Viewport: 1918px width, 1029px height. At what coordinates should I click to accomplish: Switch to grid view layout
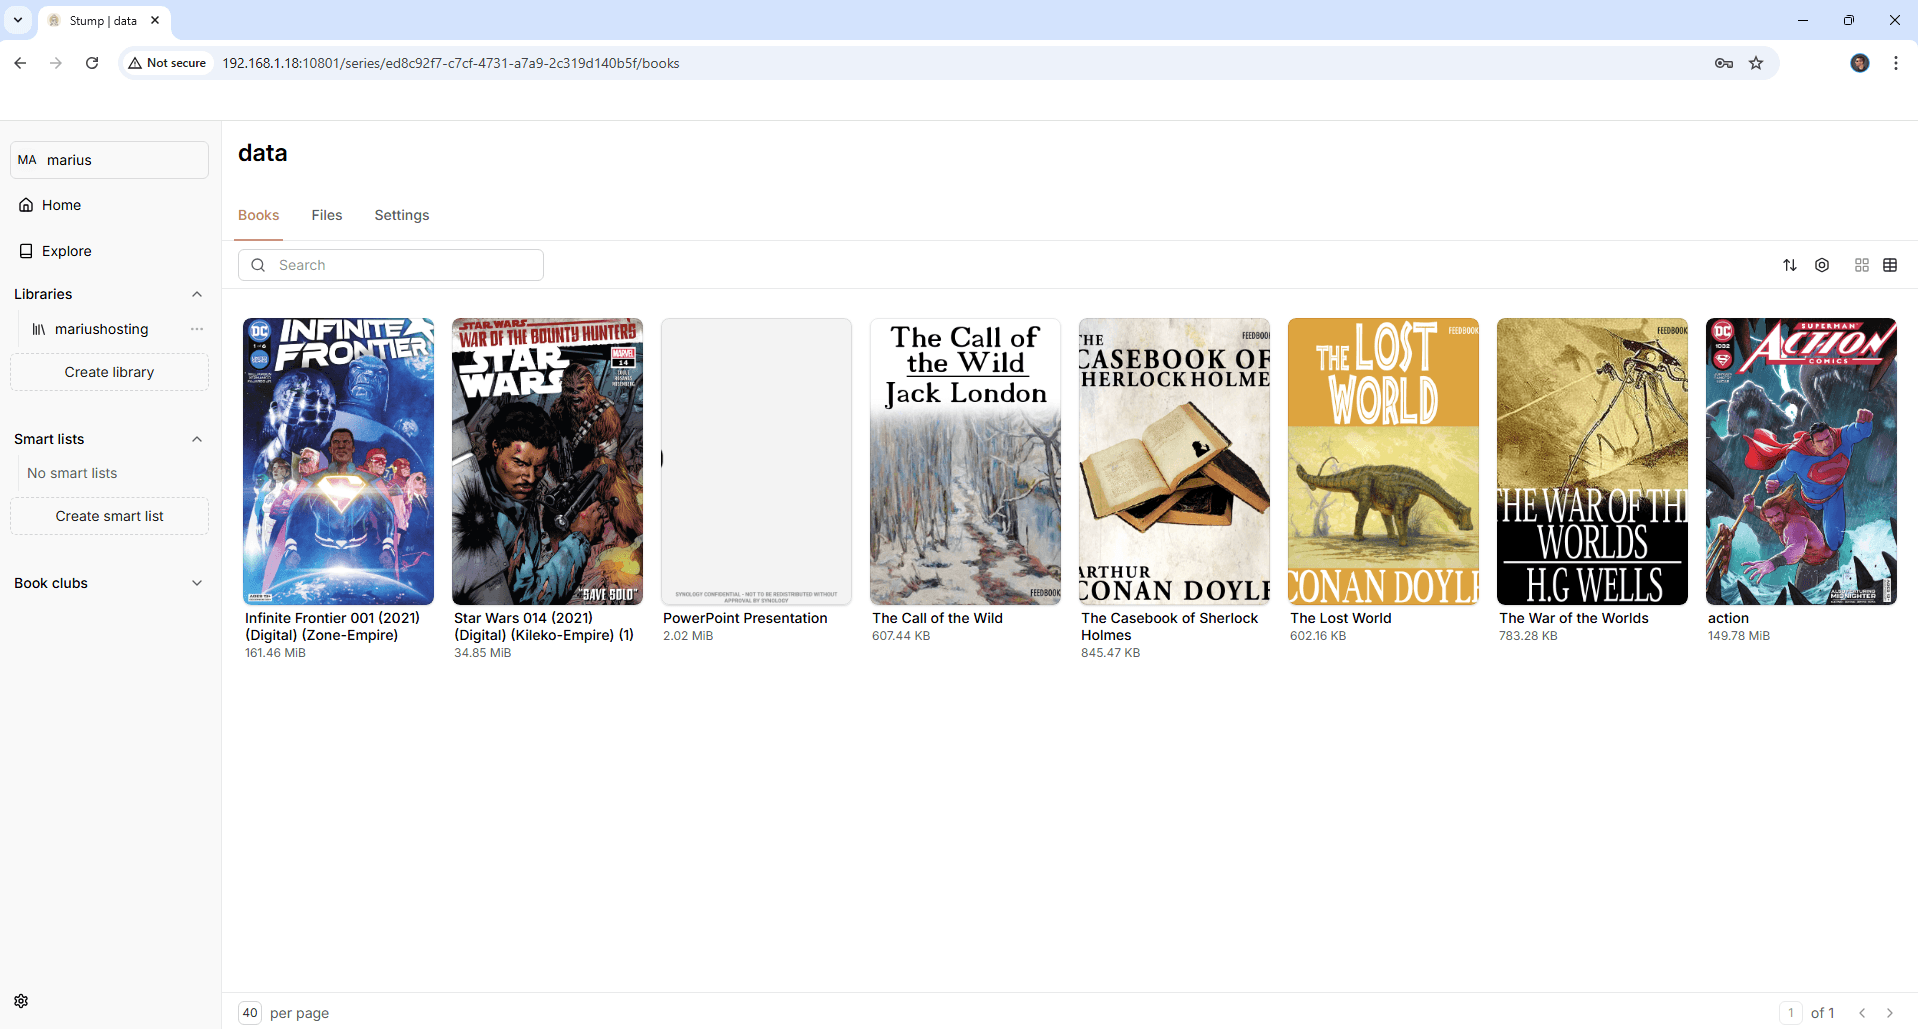point(1861,265)
